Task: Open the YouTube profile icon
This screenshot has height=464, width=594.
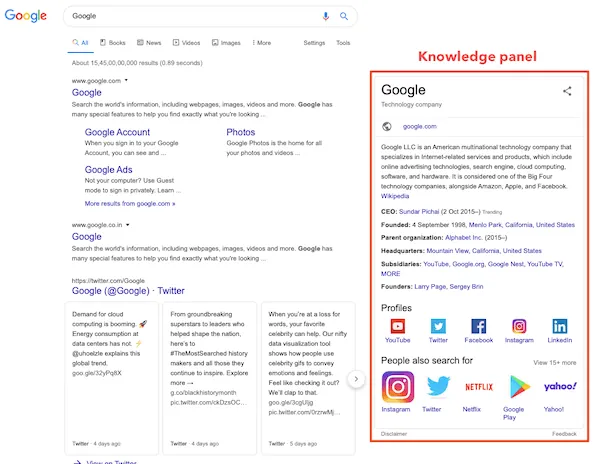Action: (398, 326)
